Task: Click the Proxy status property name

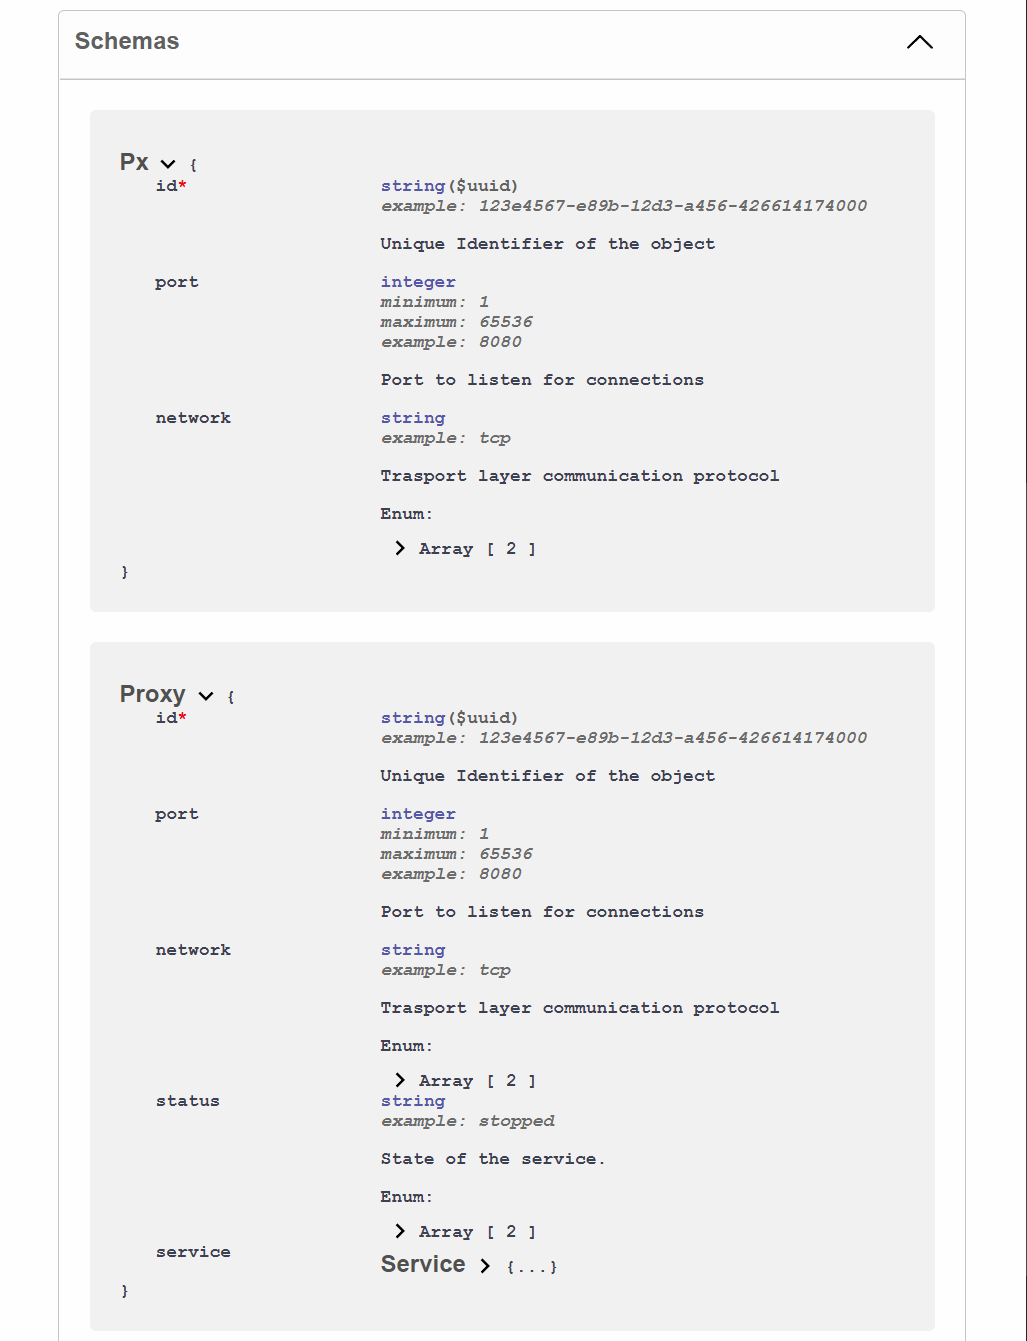Action: (187, 1101)
